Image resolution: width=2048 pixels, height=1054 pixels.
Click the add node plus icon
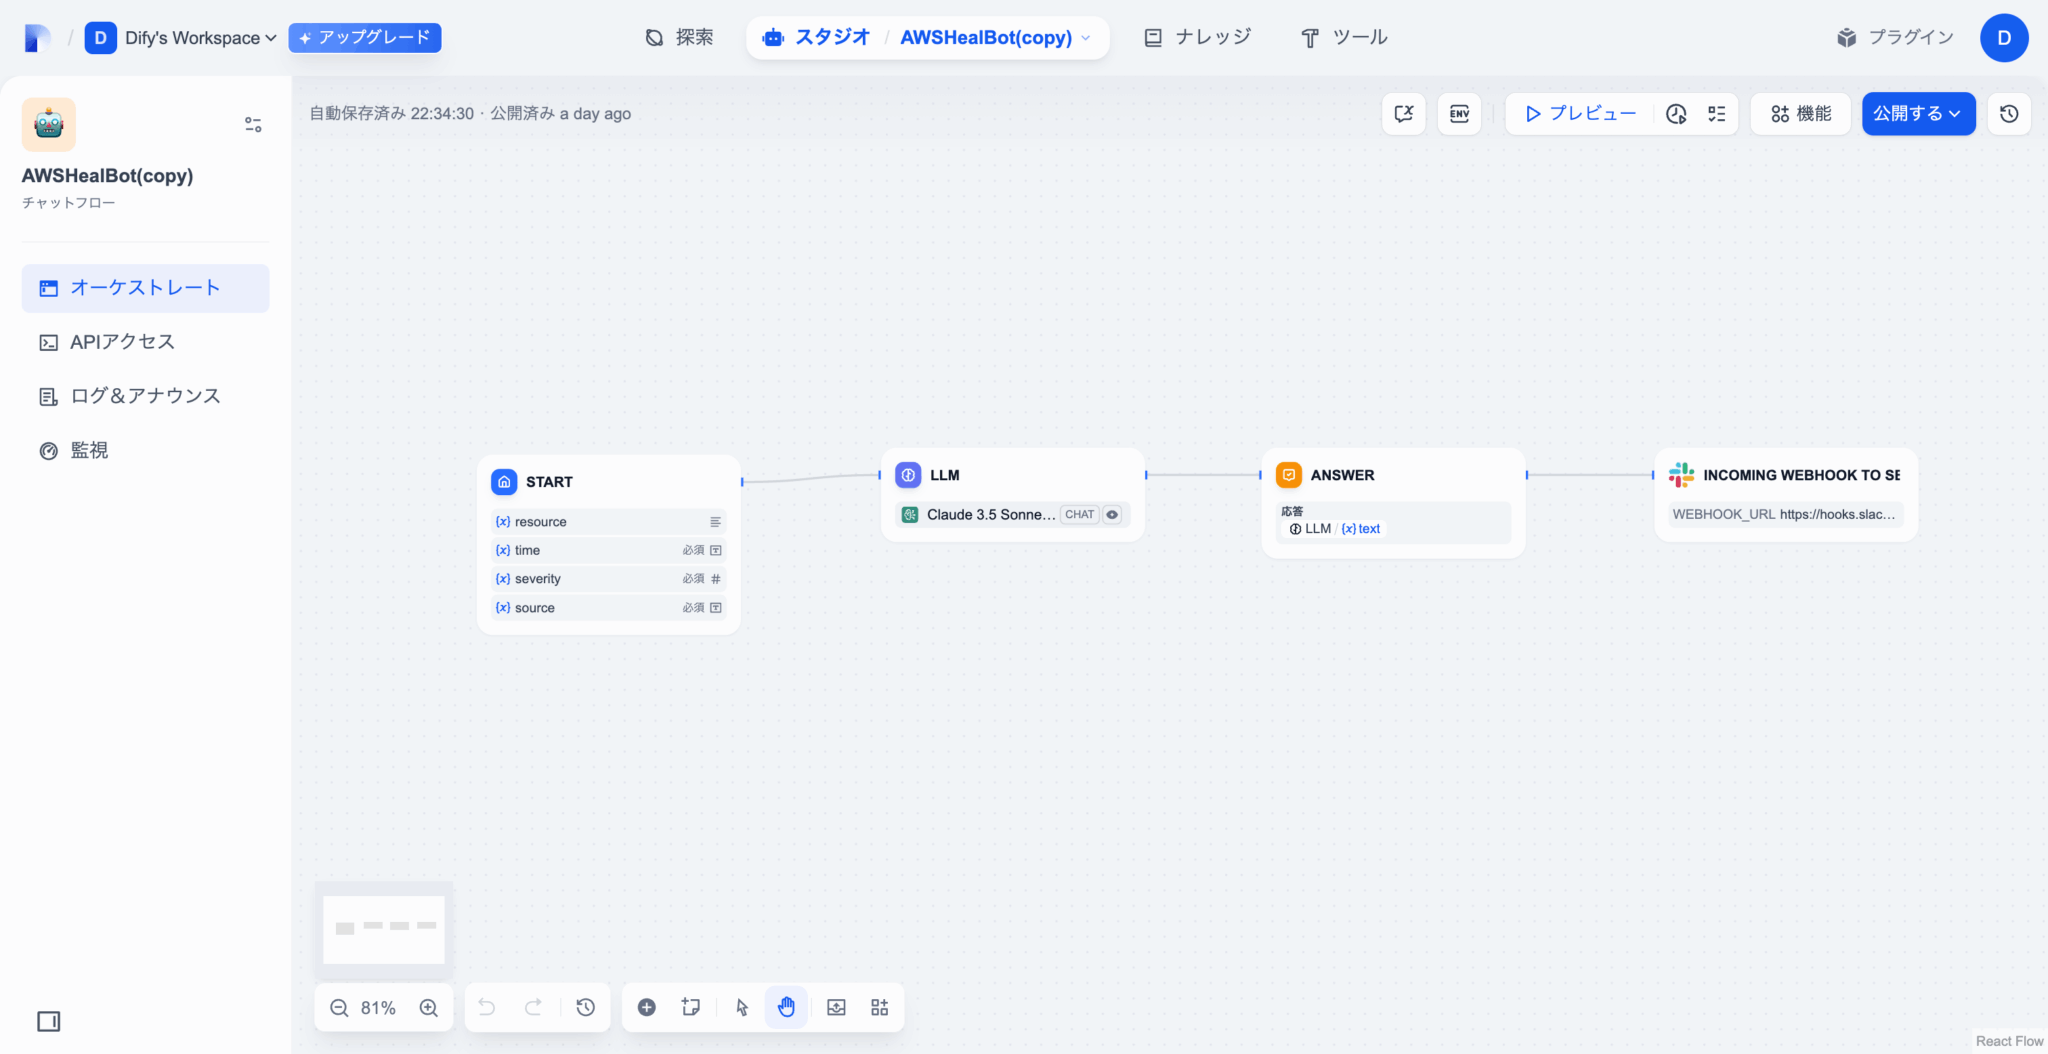[x=647, y=1007]
